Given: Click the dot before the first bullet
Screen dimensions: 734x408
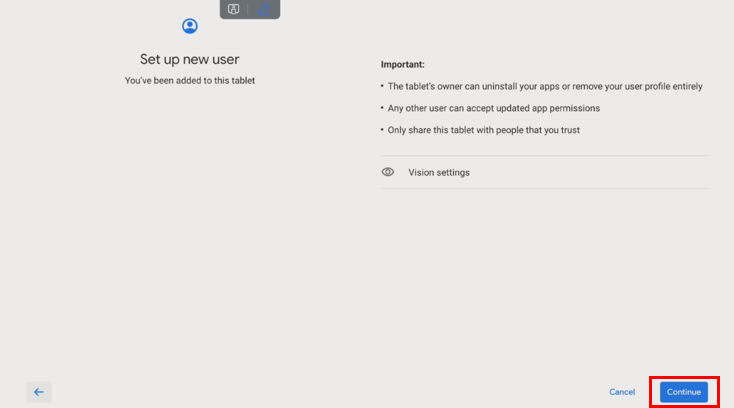Looking at the screenshot, I should click(383, 87).
